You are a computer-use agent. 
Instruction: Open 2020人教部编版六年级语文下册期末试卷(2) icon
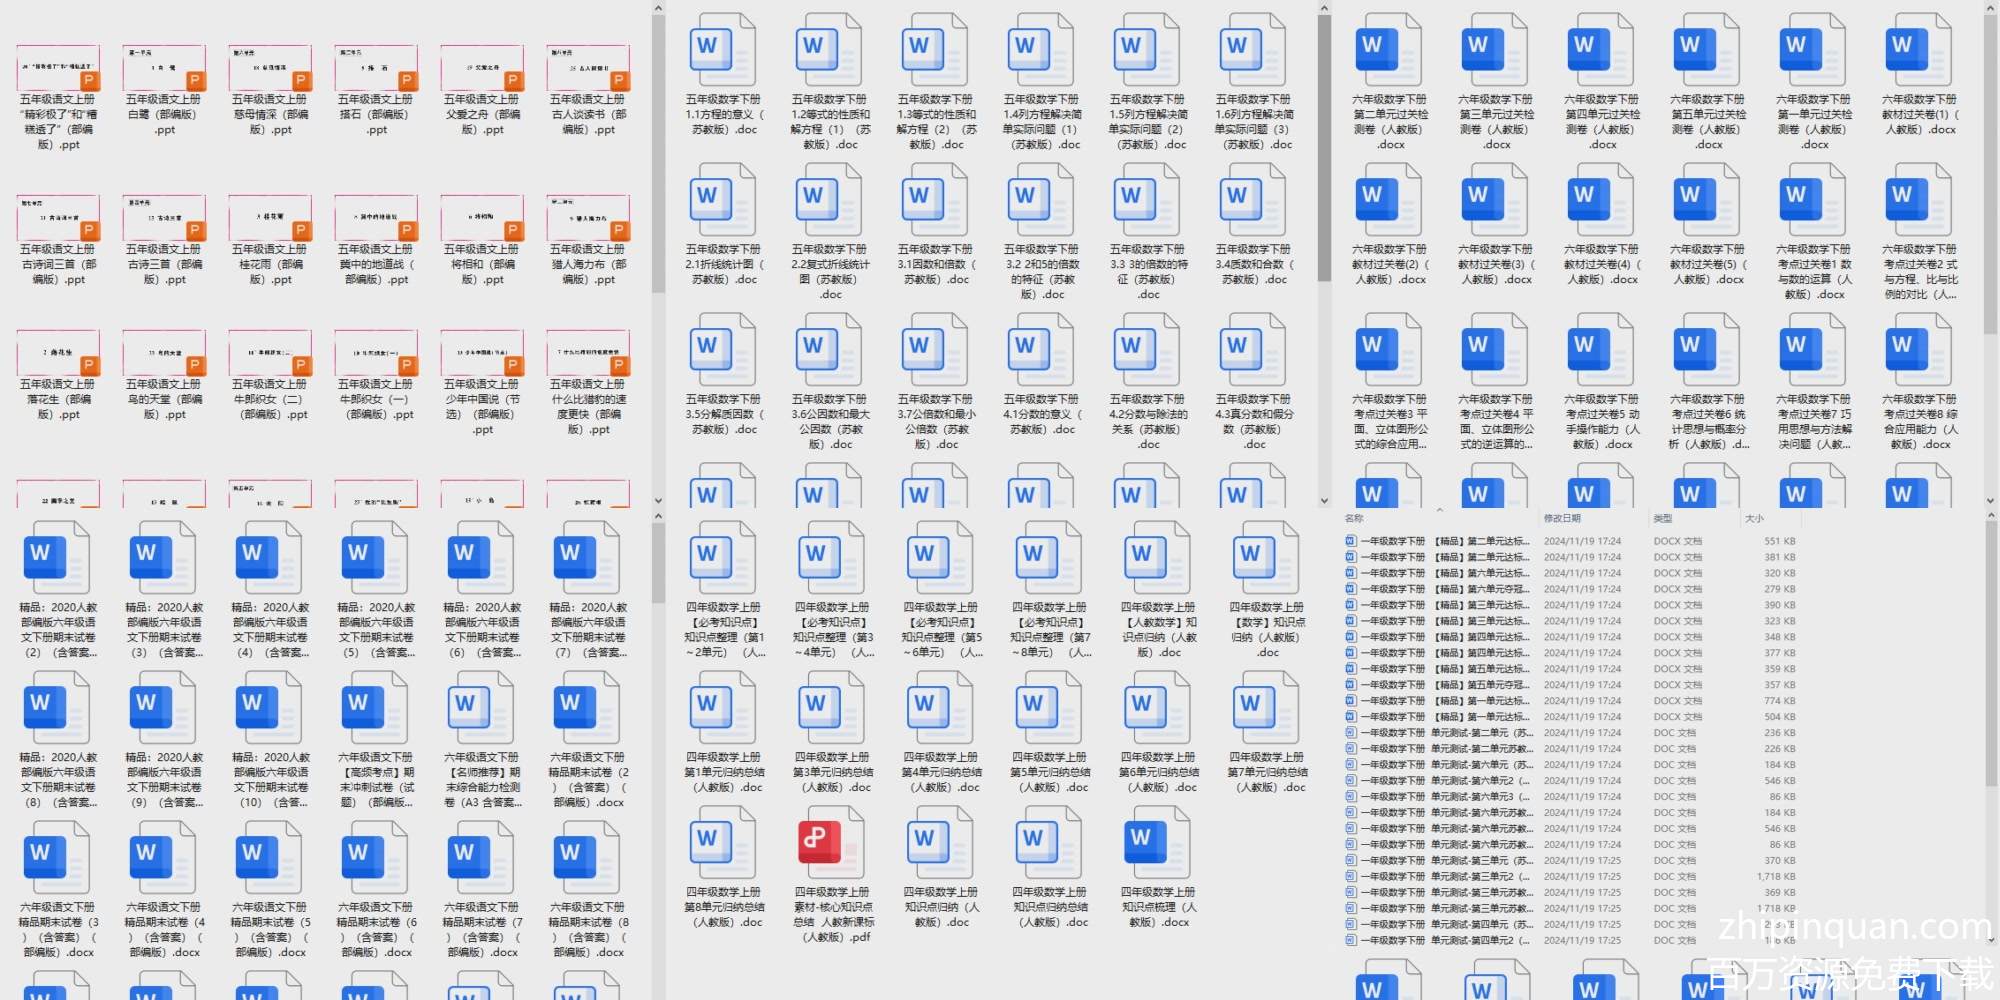pos(57,558)
